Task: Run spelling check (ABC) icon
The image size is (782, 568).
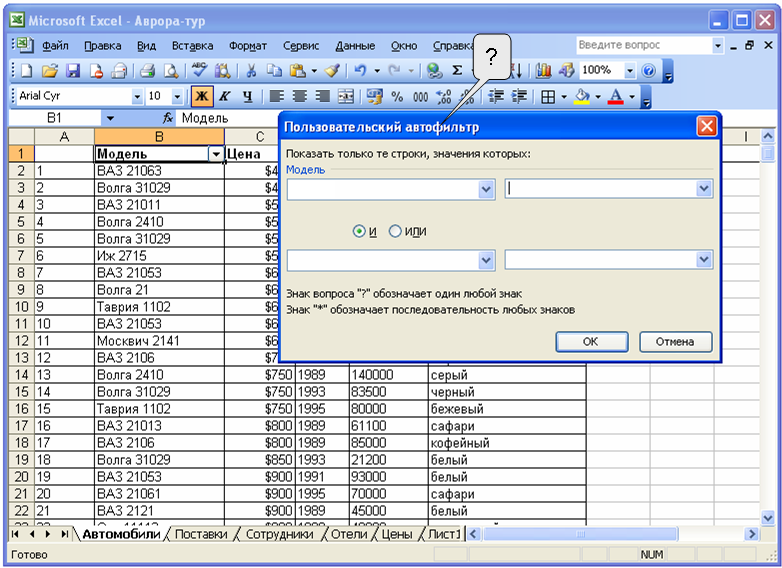Action: click(199, 70)
